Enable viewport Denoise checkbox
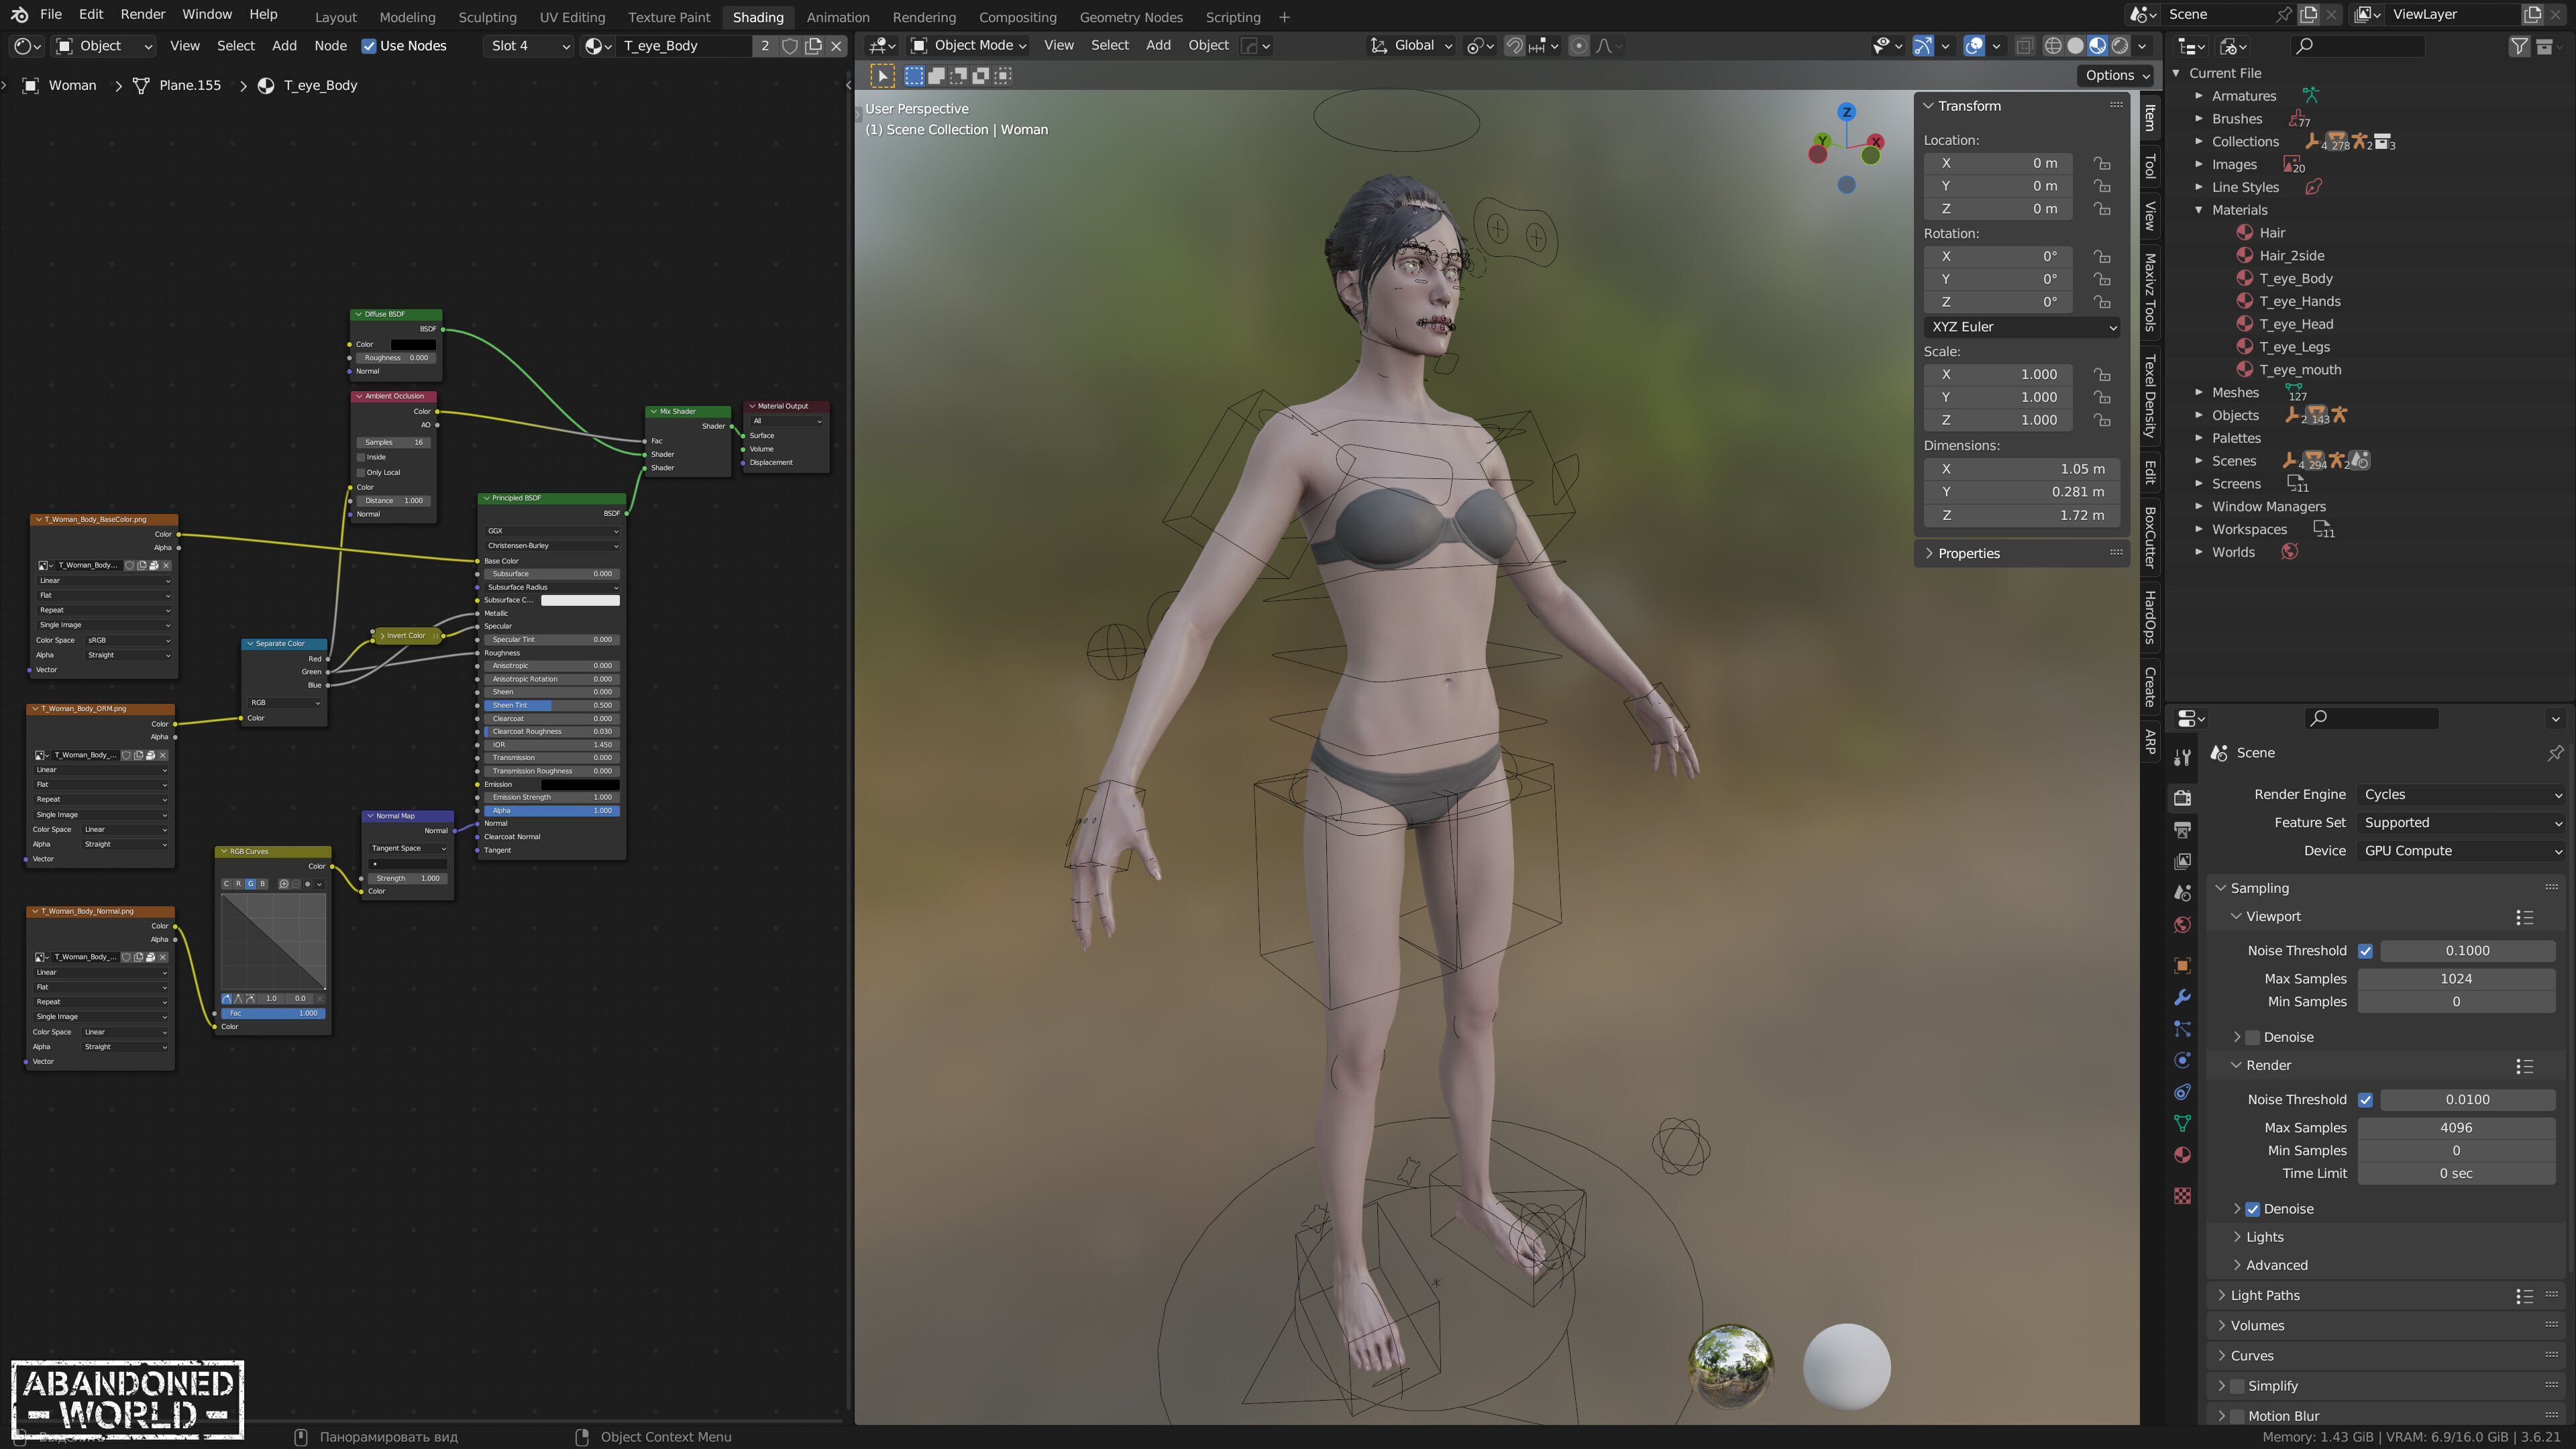The width and height of the screenshot is (2576, 1449). [2253, 1037]
